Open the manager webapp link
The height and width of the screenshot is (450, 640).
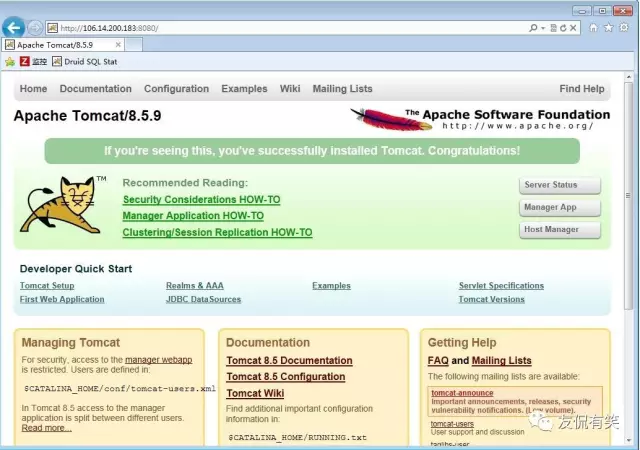coord(158,360)
